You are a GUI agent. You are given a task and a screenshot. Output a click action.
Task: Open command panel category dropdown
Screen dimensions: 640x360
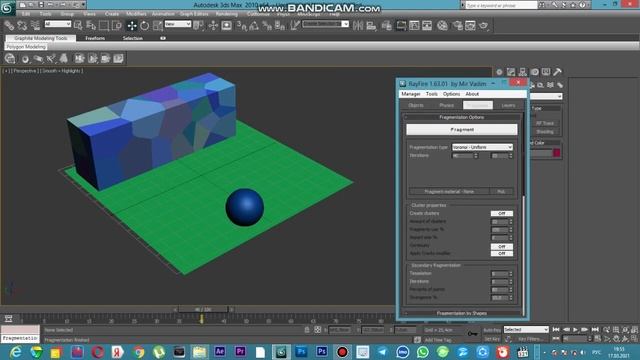pos(546,96)
